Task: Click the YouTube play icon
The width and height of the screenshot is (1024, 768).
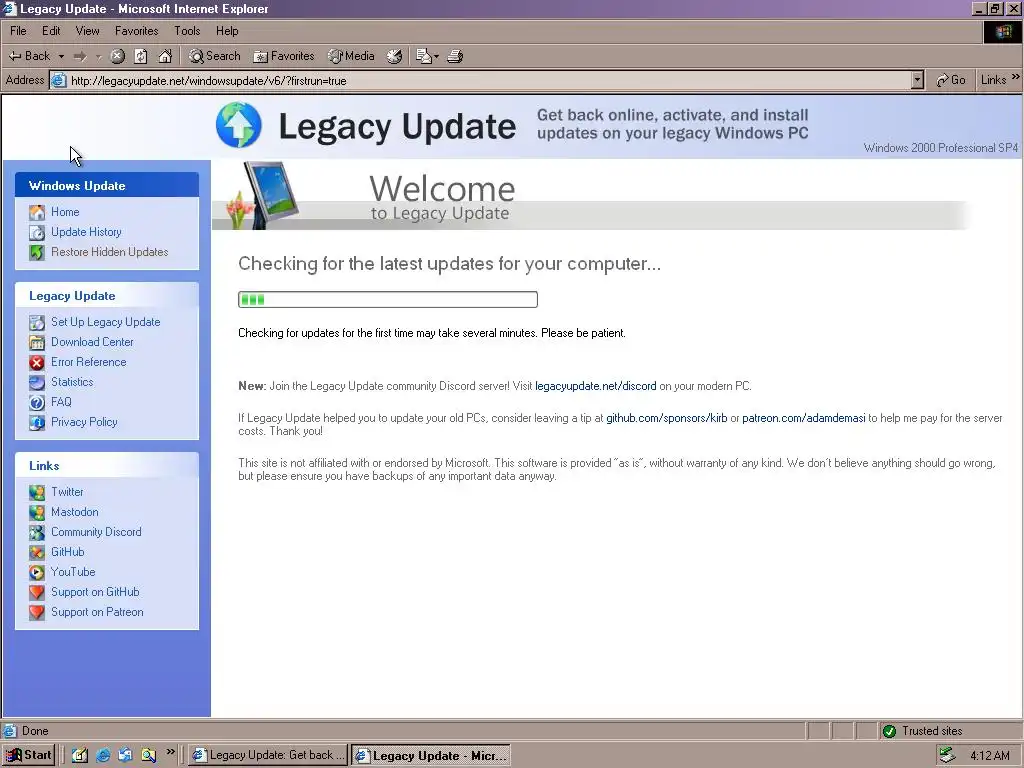Action: coord(37,572)
